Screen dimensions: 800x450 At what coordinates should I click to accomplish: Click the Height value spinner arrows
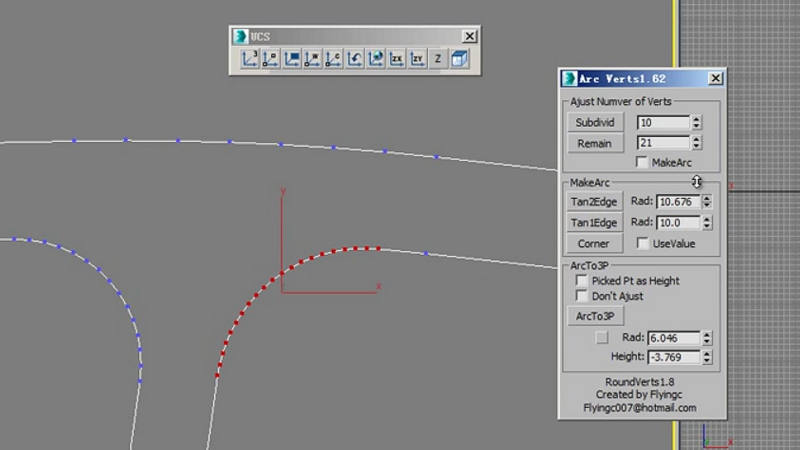pos(708,356)
